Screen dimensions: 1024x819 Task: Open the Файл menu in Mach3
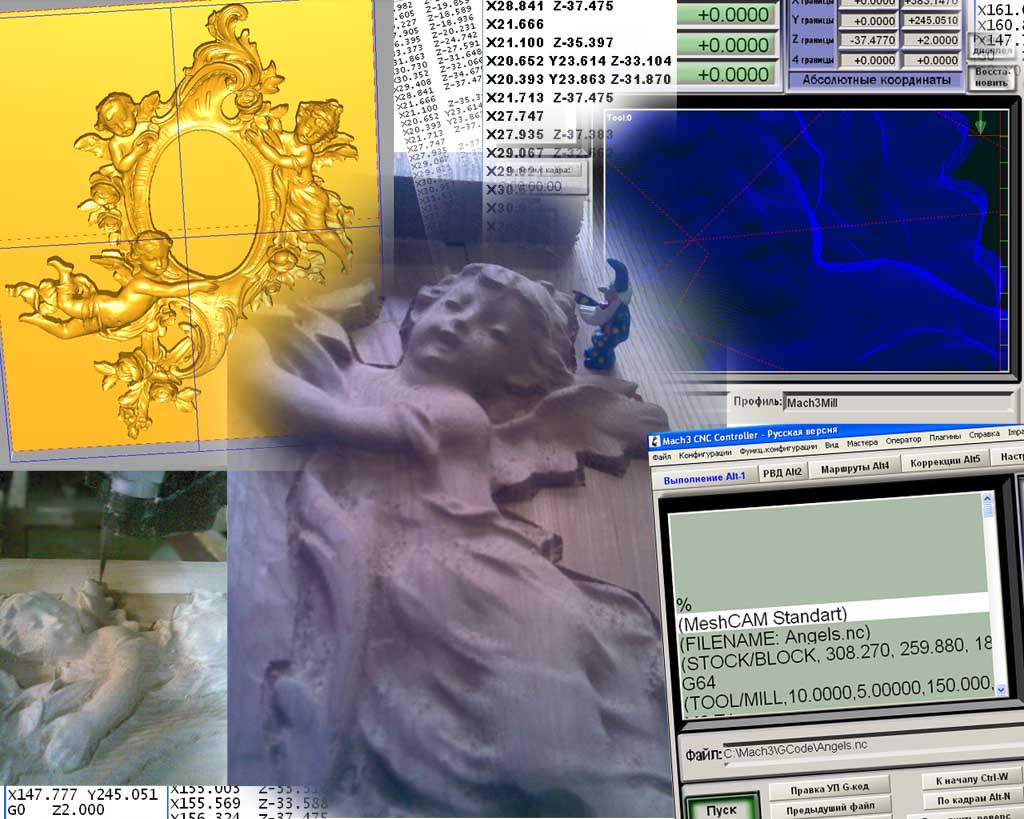[662, 457]
